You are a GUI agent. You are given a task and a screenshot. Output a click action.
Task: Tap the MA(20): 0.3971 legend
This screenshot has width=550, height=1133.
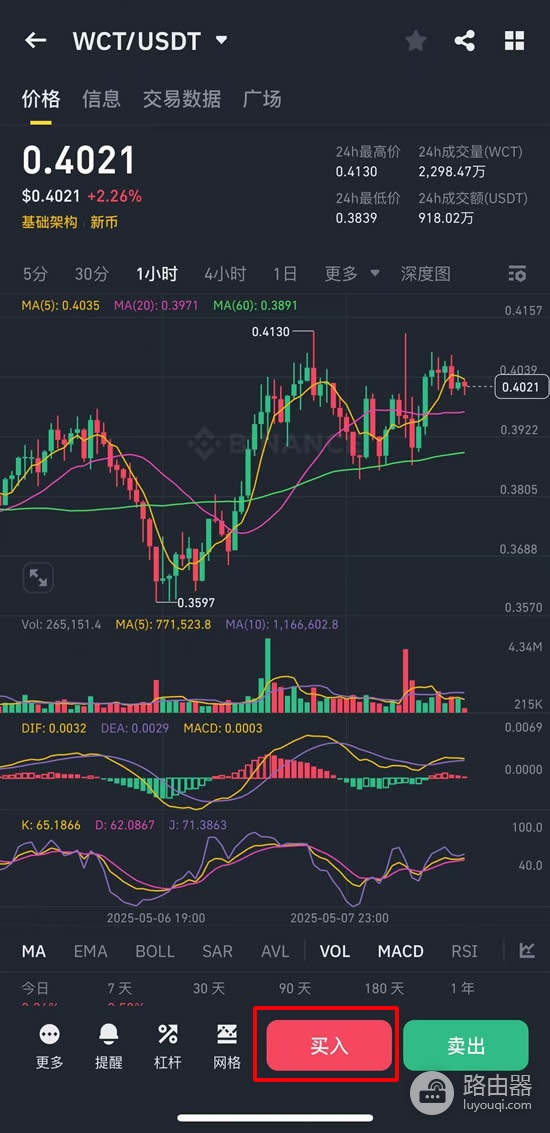tap(156, 306)
